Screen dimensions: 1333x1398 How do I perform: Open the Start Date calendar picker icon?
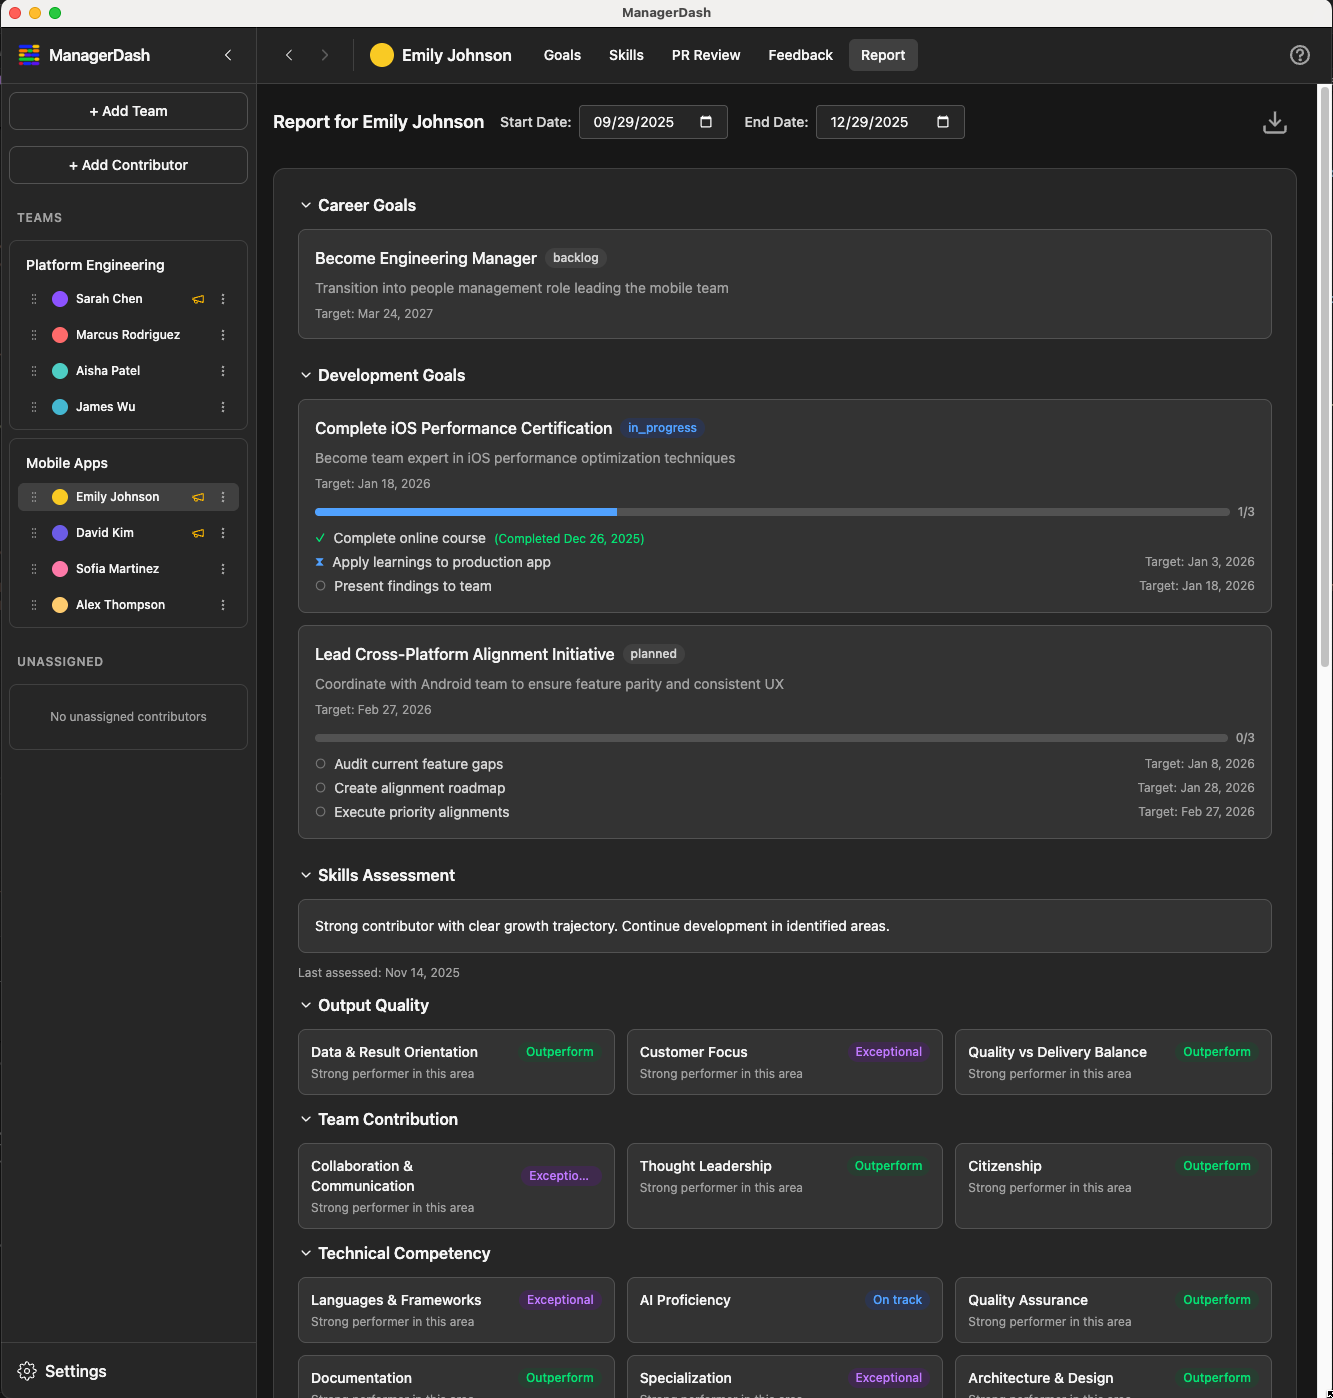707,121
